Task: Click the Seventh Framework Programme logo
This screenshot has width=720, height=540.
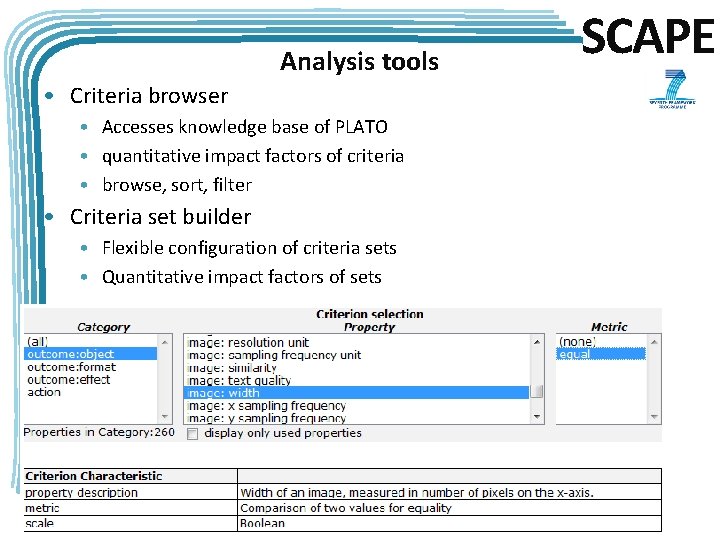Action: 673,89
